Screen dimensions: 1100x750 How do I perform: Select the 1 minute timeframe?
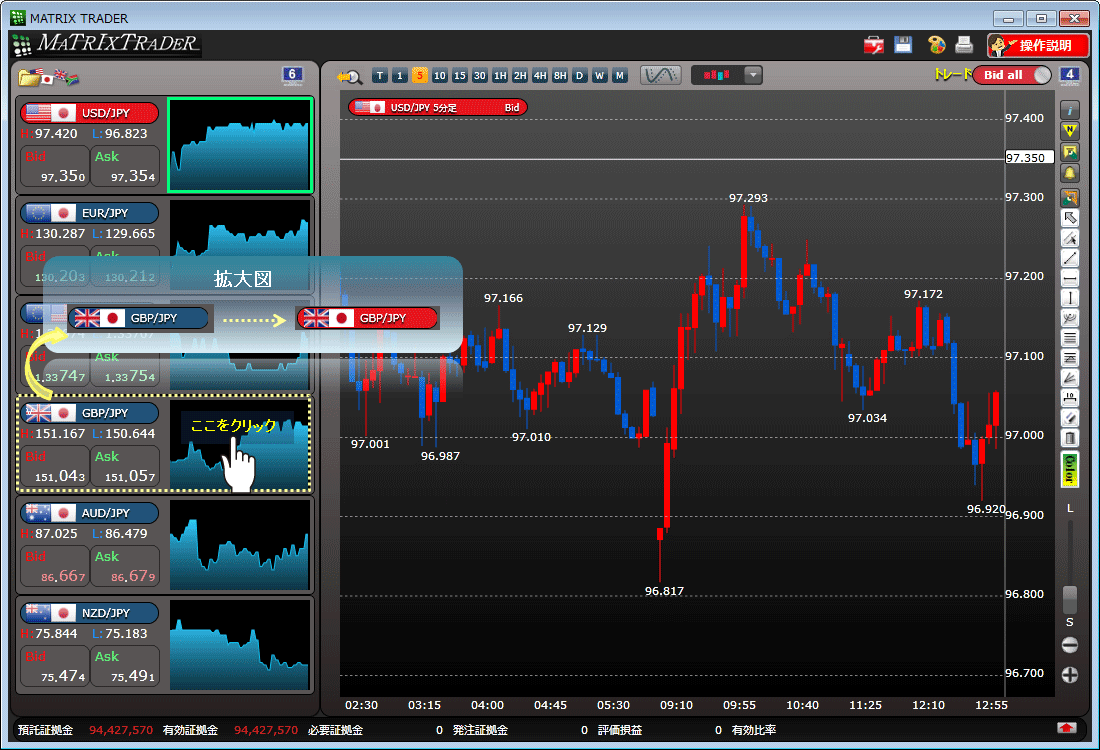point(400,76)
